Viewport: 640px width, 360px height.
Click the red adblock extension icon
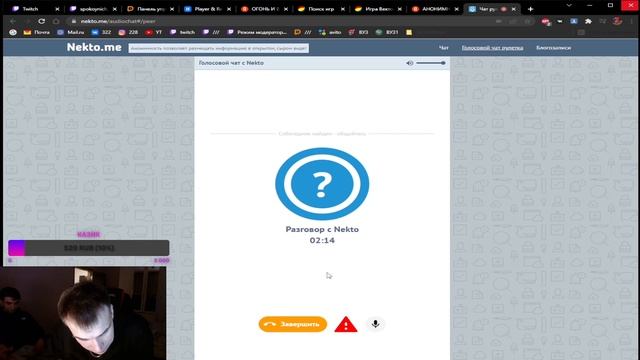pos(546,22)
